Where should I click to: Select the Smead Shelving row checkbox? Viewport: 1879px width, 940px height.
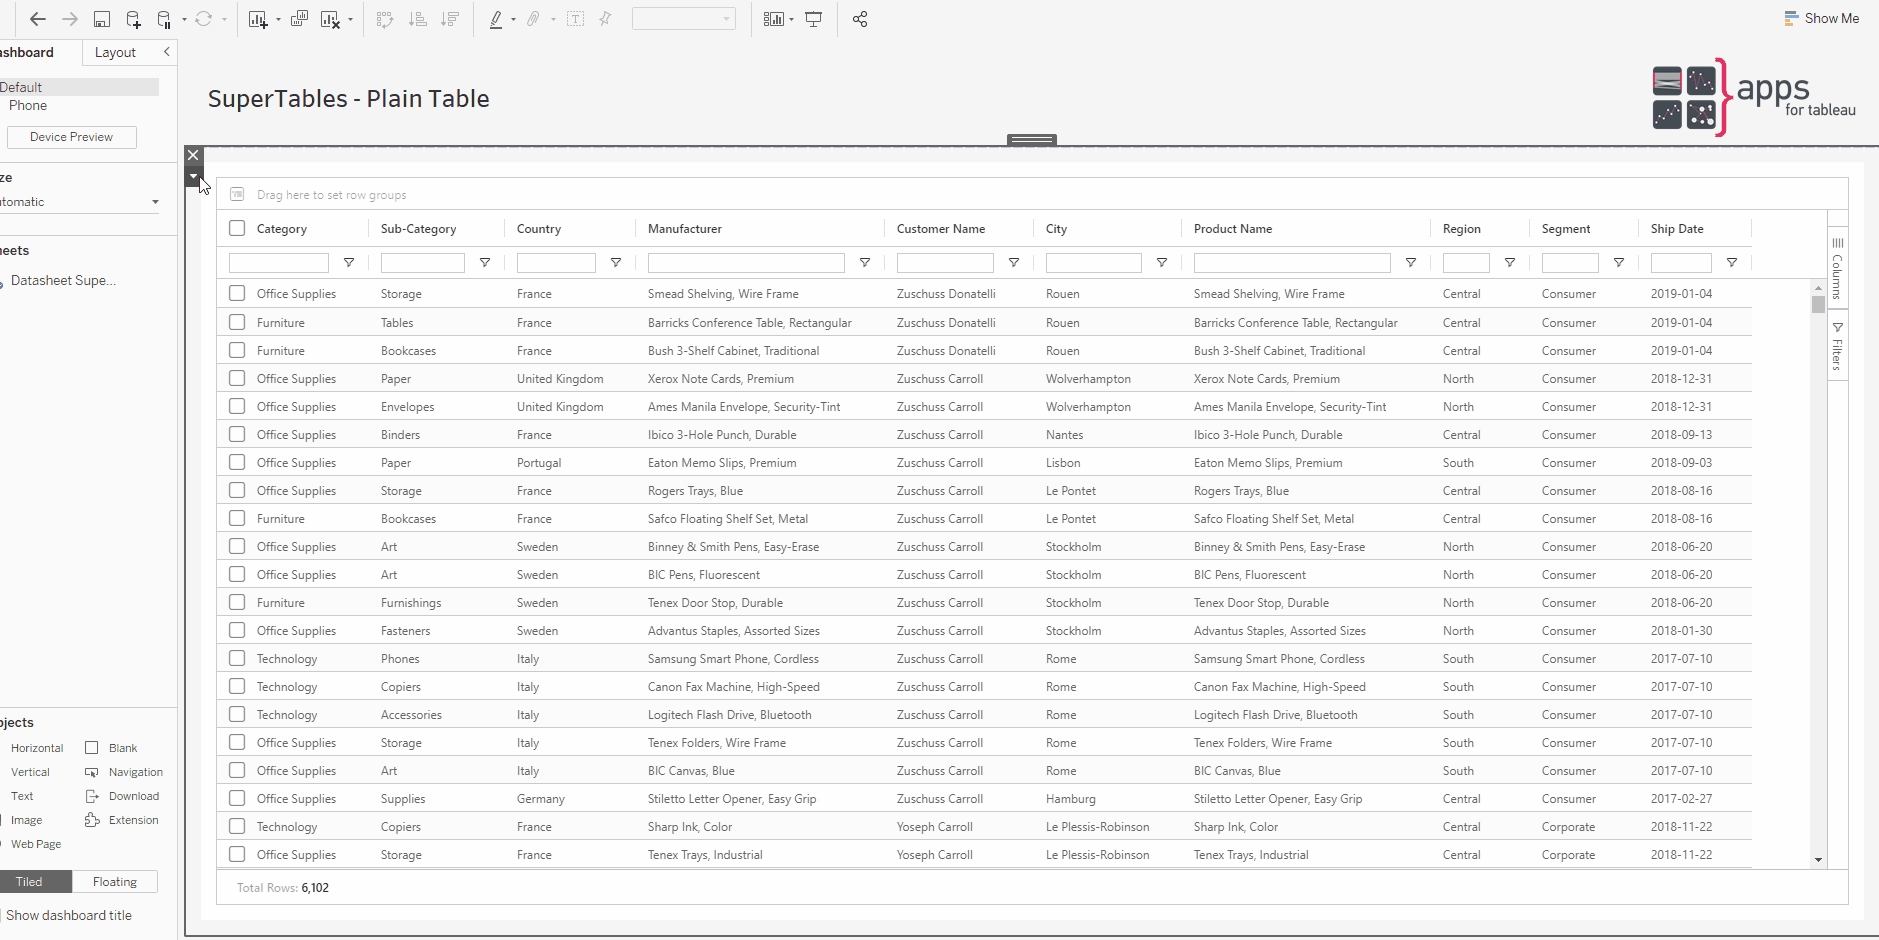(x=237, y=293)
